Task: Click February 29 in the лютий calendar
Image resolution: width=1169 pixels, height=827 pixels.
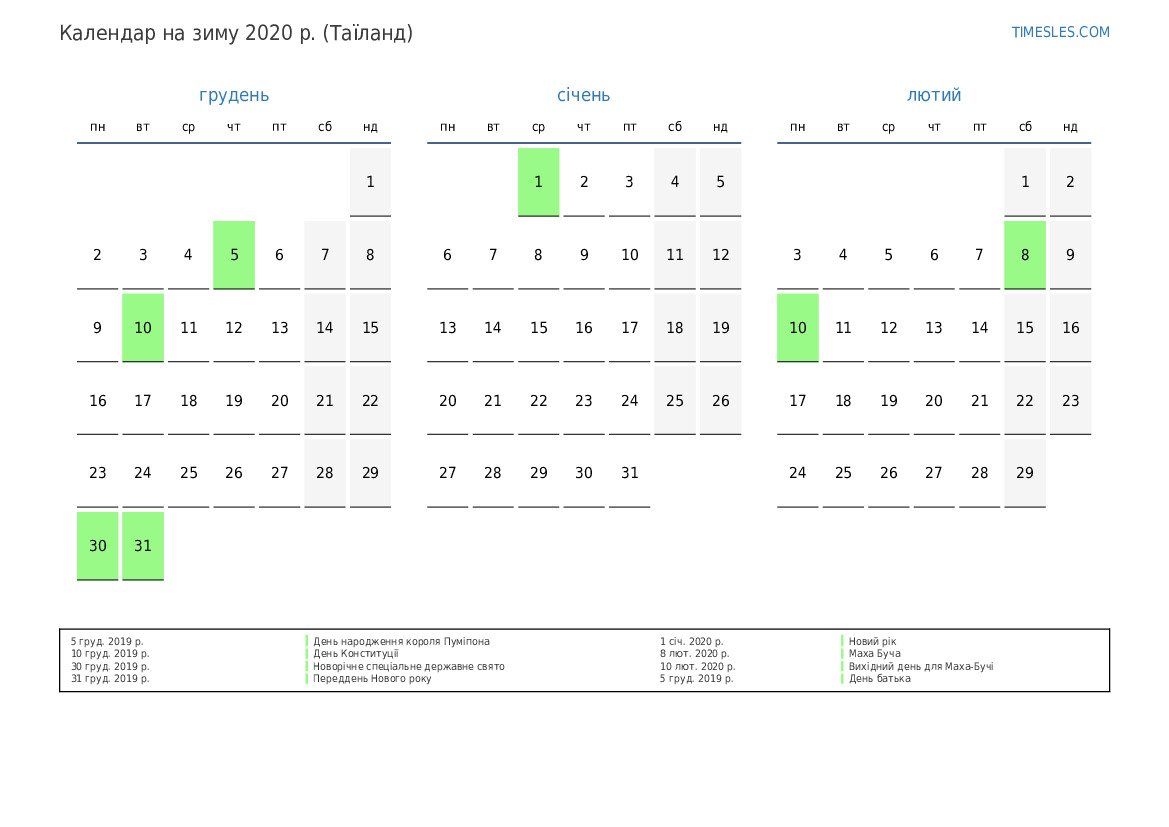Action: (x=1025, y=473)
